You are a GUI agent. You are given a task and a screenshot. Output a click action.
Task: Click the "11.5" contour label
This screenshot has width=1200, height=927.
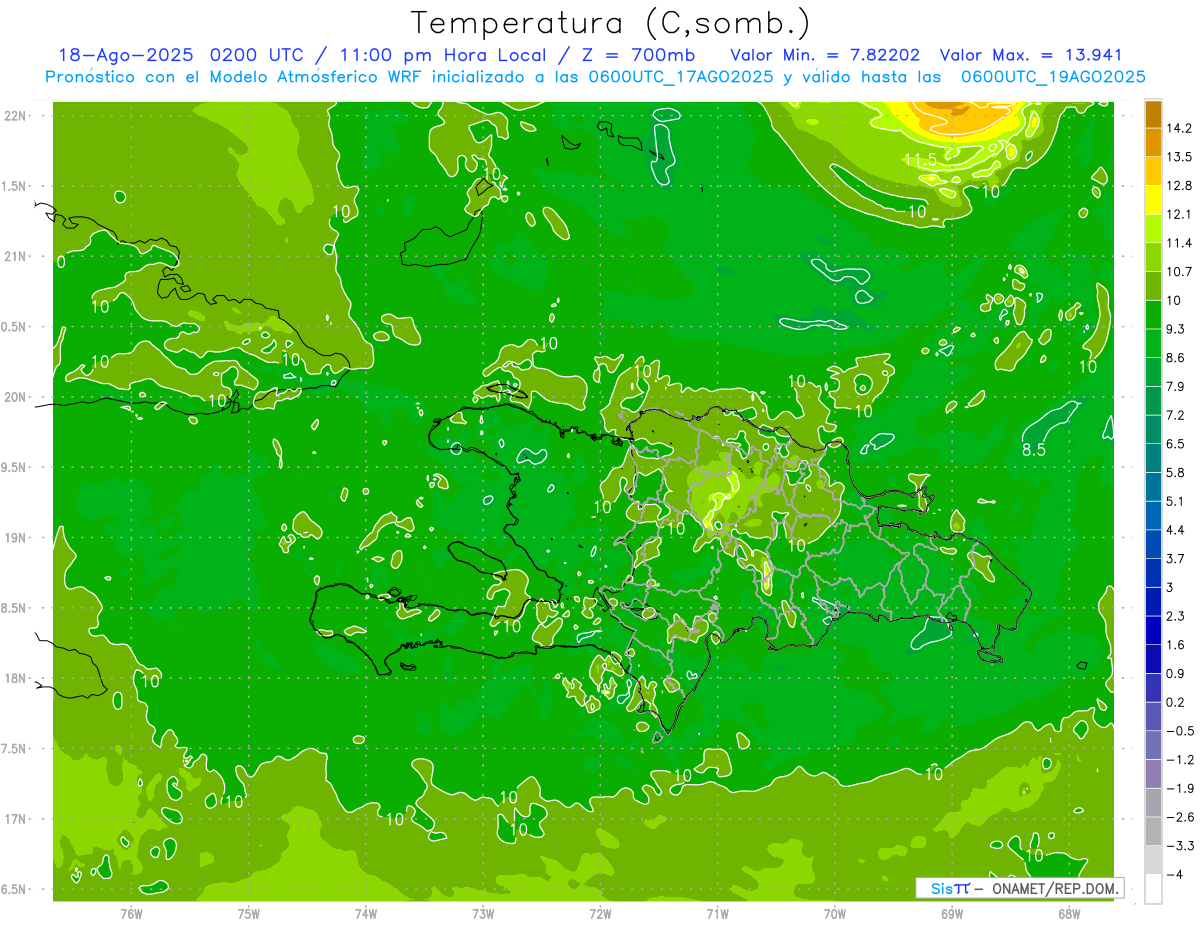coord(920,159)
